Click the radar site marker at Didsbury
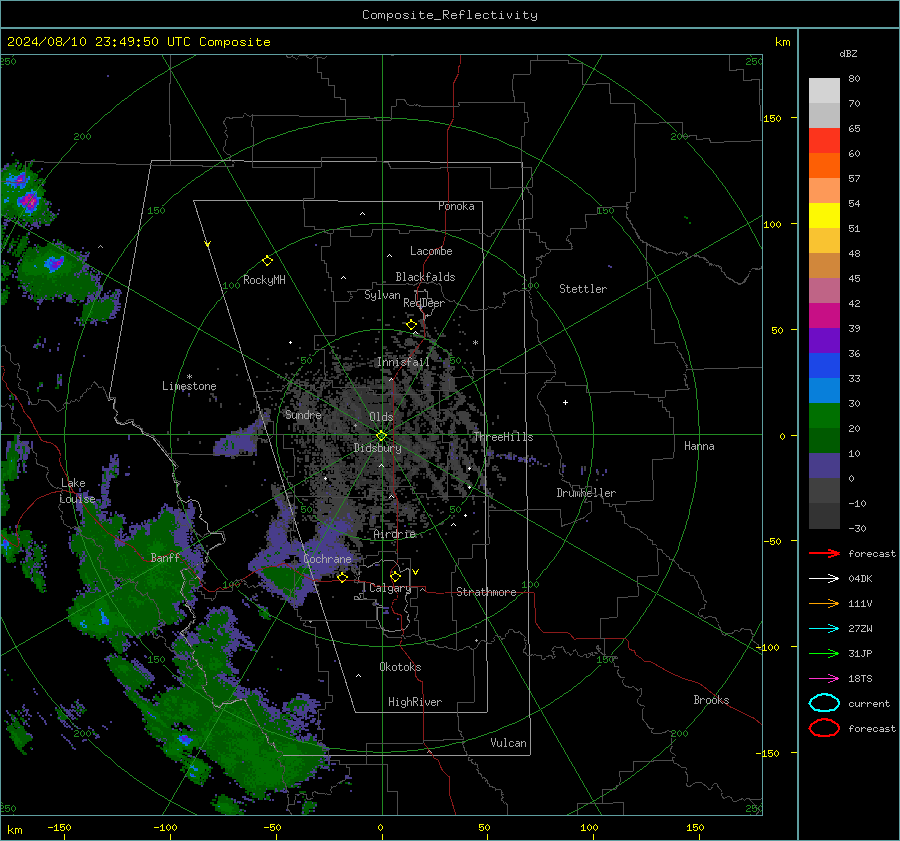This screenshot has height=841, width=900. 381,436
